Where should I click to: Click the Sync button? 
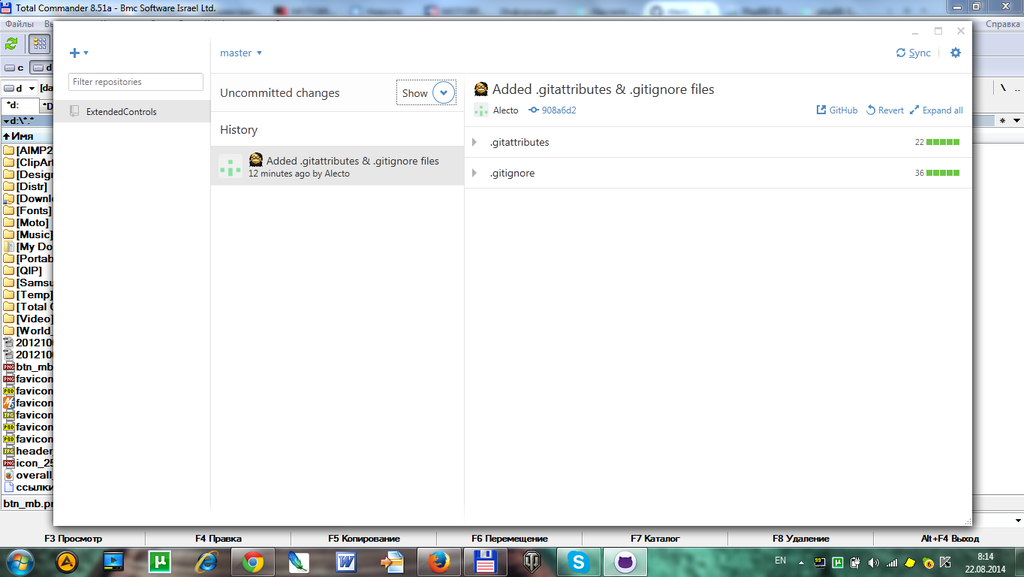[913, 53]
